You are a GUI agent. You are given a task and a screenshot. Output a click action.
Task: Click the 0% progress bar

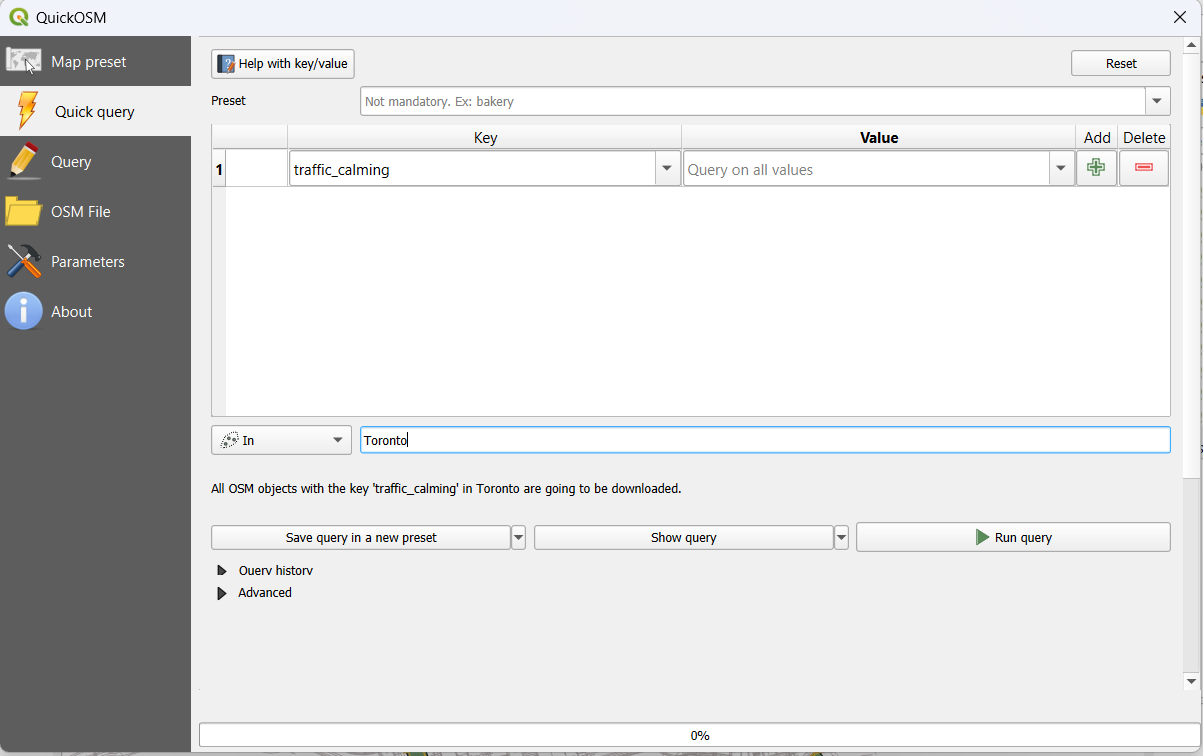[699, 735]
